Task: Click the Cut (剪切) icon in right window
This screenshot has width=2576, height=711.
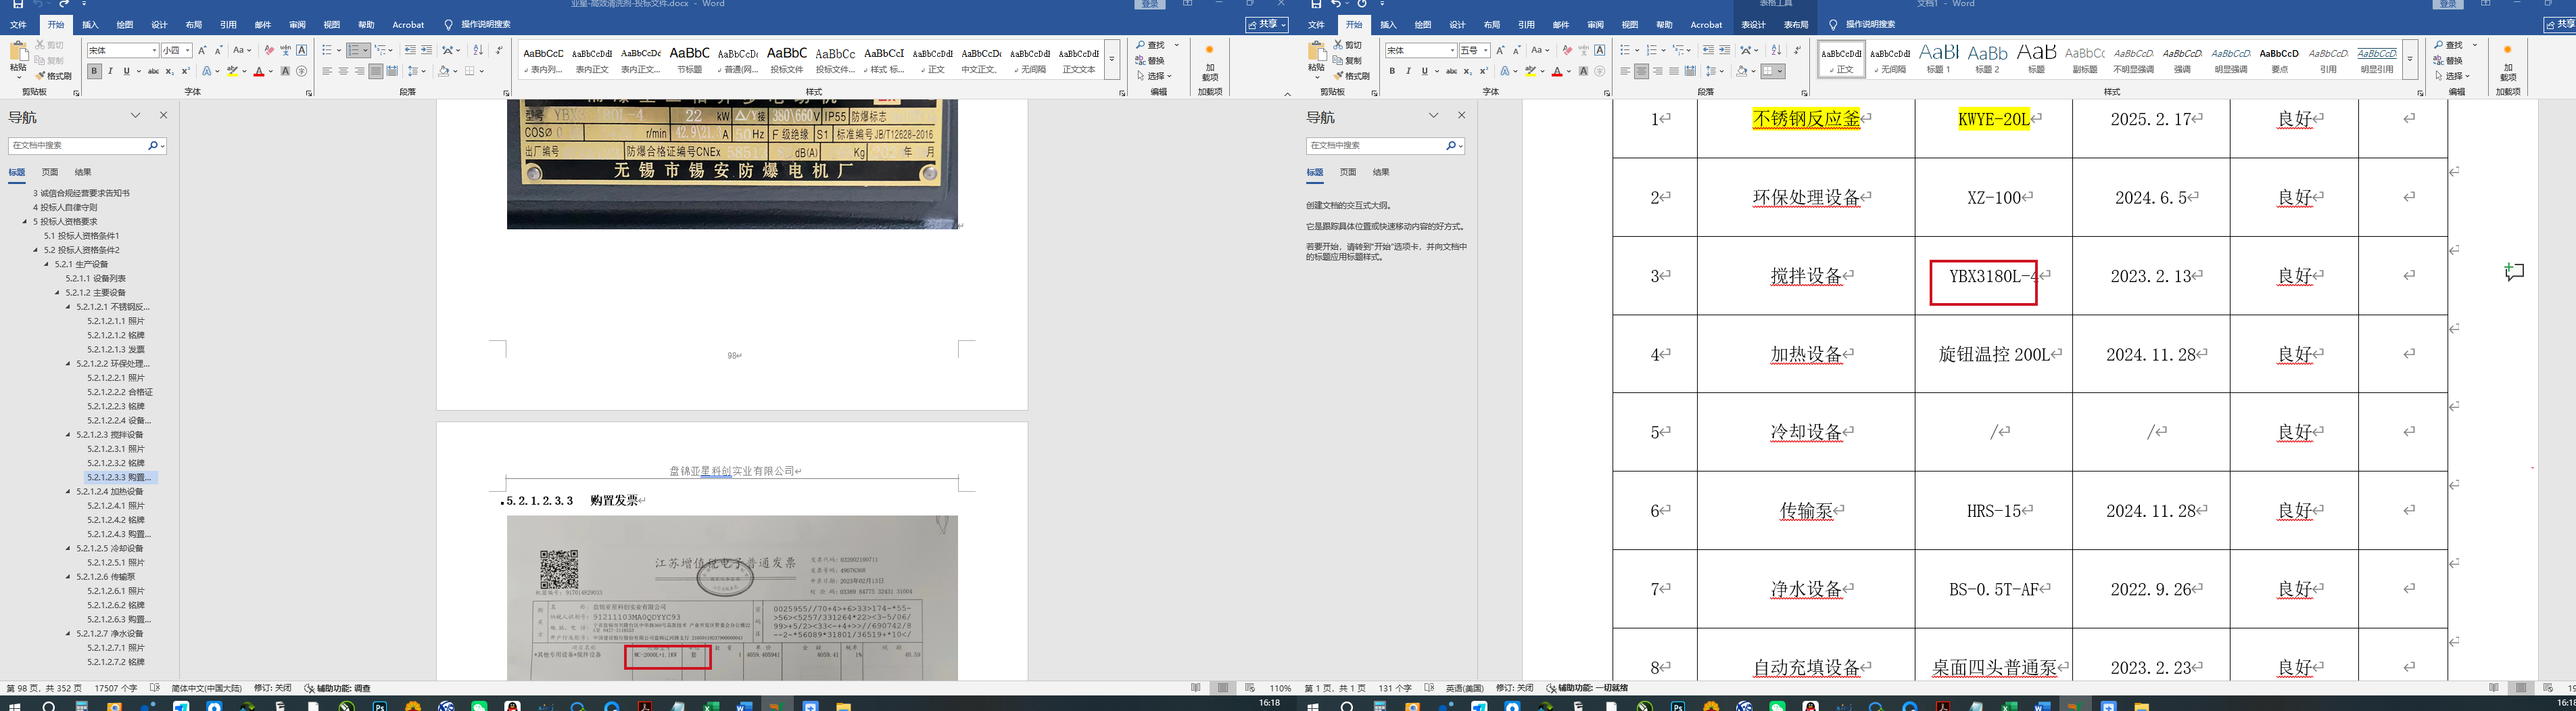Action: click(1349, 45)
